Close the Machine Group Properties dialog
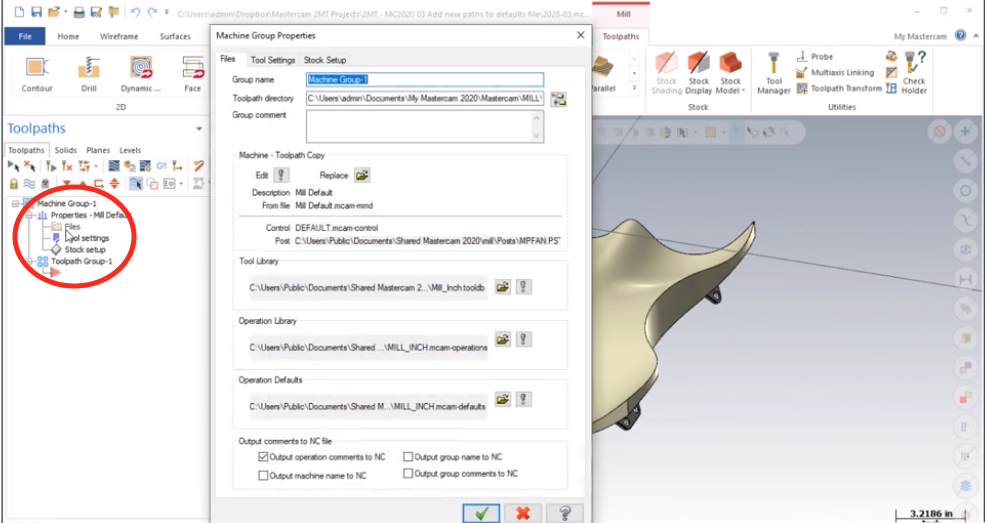Screen dimensions: 985x523 [580, 36]
